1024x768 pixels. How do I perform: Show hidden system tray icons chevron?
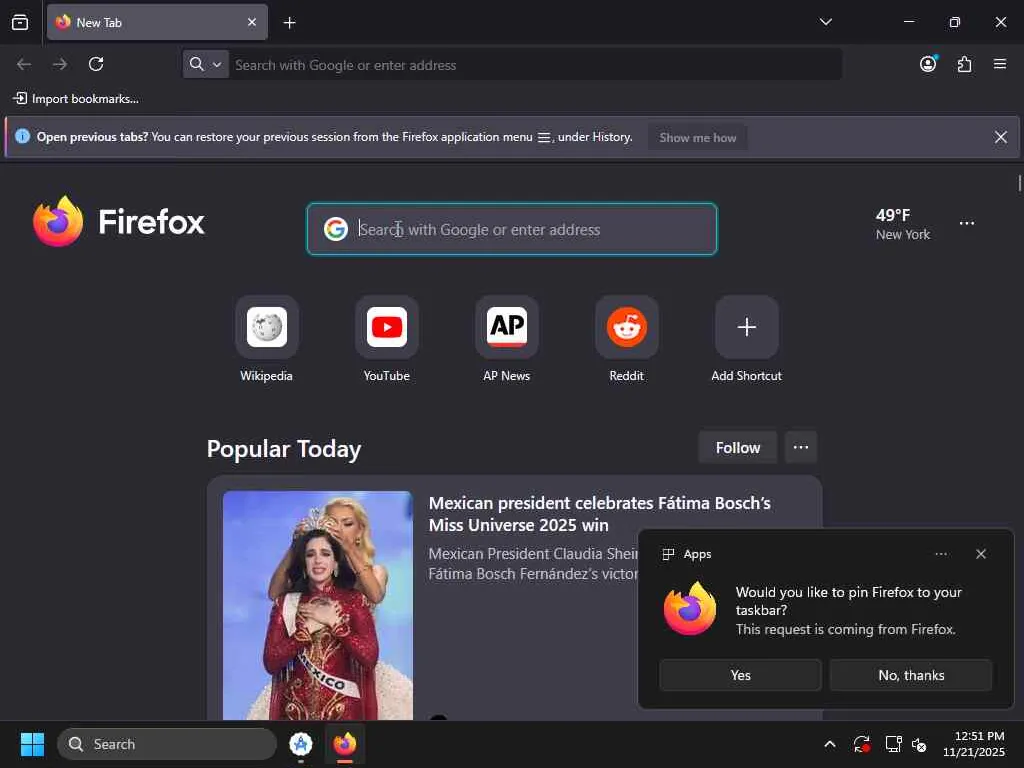click(829, 744)
